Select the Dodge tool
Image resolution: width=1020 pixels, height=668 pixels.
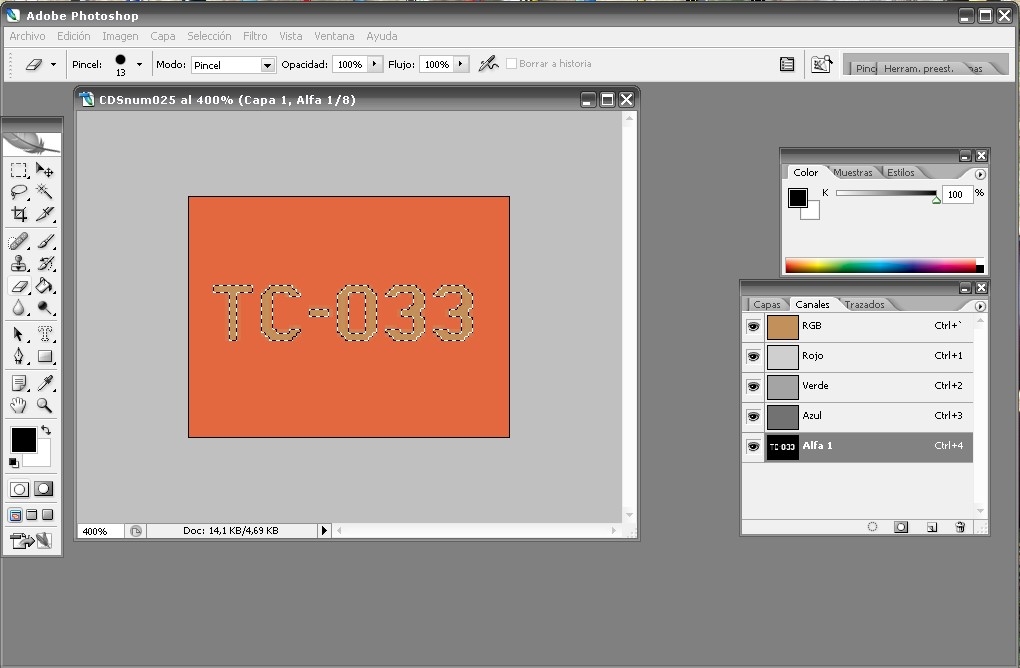click(x=44, y=307)
